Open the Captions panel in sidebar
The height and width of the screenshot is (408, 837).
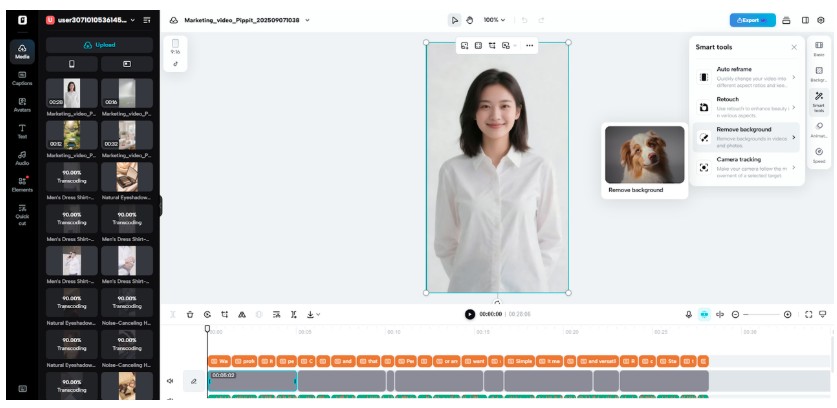[x=22, y=77]
